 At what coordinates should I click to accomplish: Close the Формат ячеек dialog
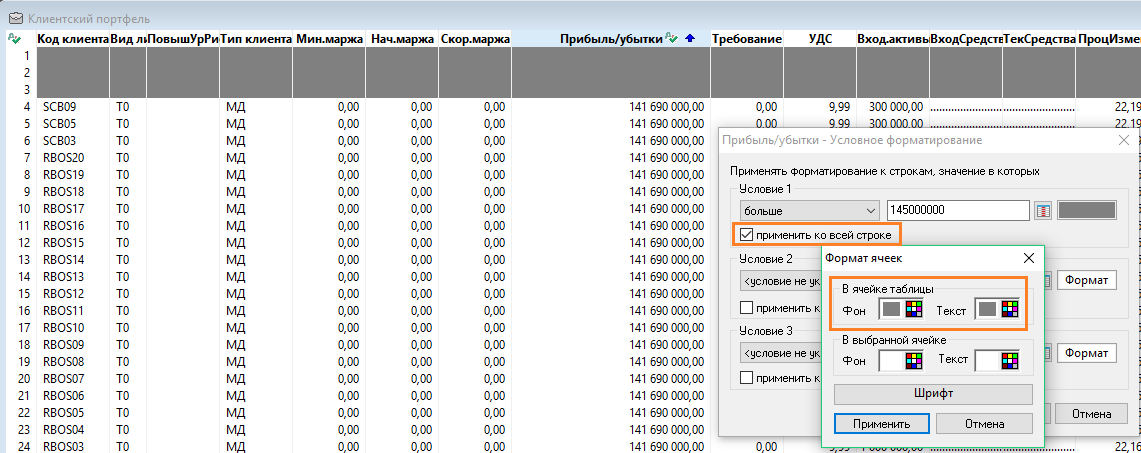[x=1028, y=258]
